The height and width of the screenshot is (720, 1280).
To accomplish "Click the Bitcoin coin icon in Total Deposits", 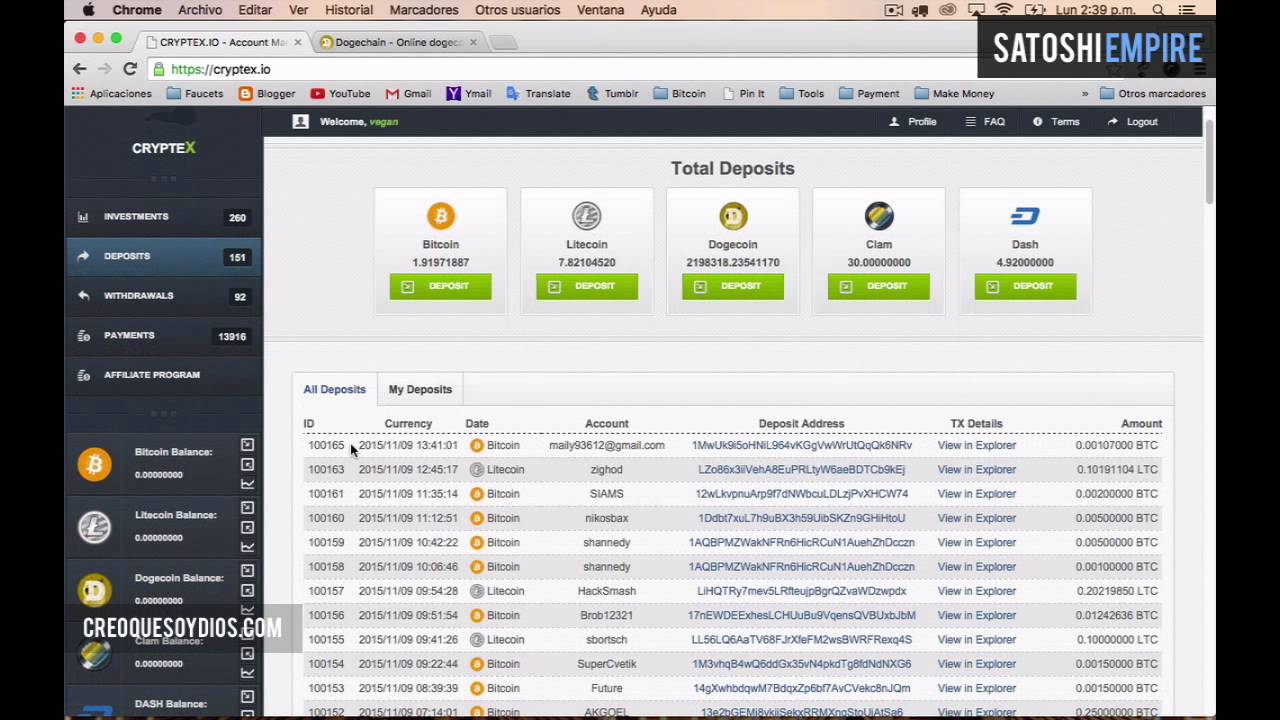I will pos(441,215).
